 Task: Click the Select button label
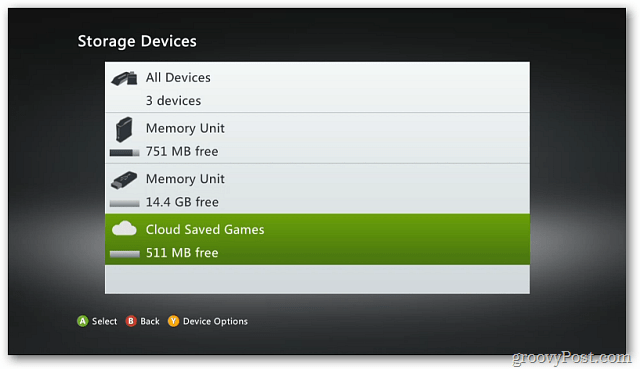pos(104,321)
